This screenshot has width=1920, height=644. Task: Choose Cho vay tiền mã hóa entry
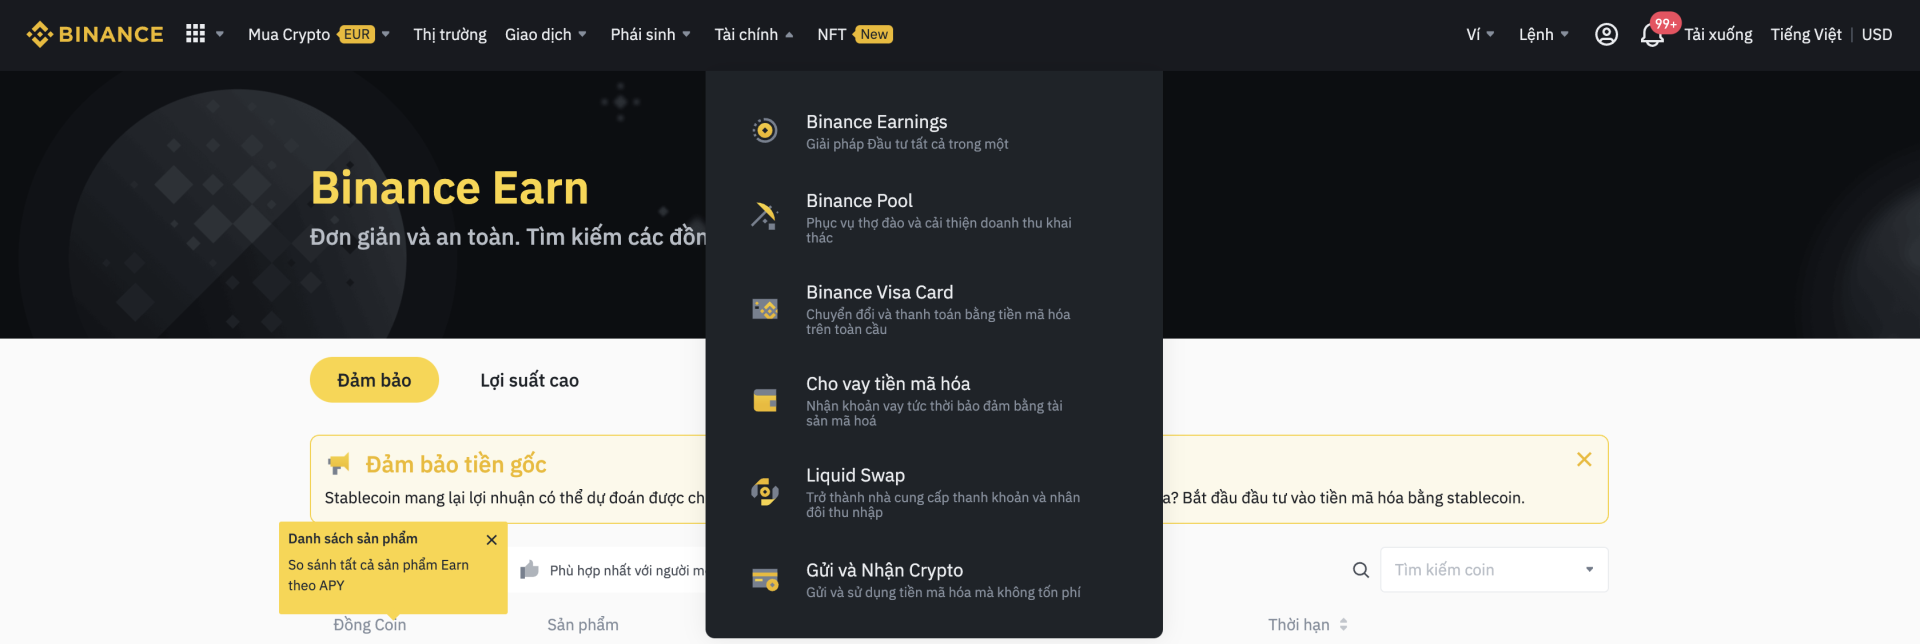tap(934, 400)
